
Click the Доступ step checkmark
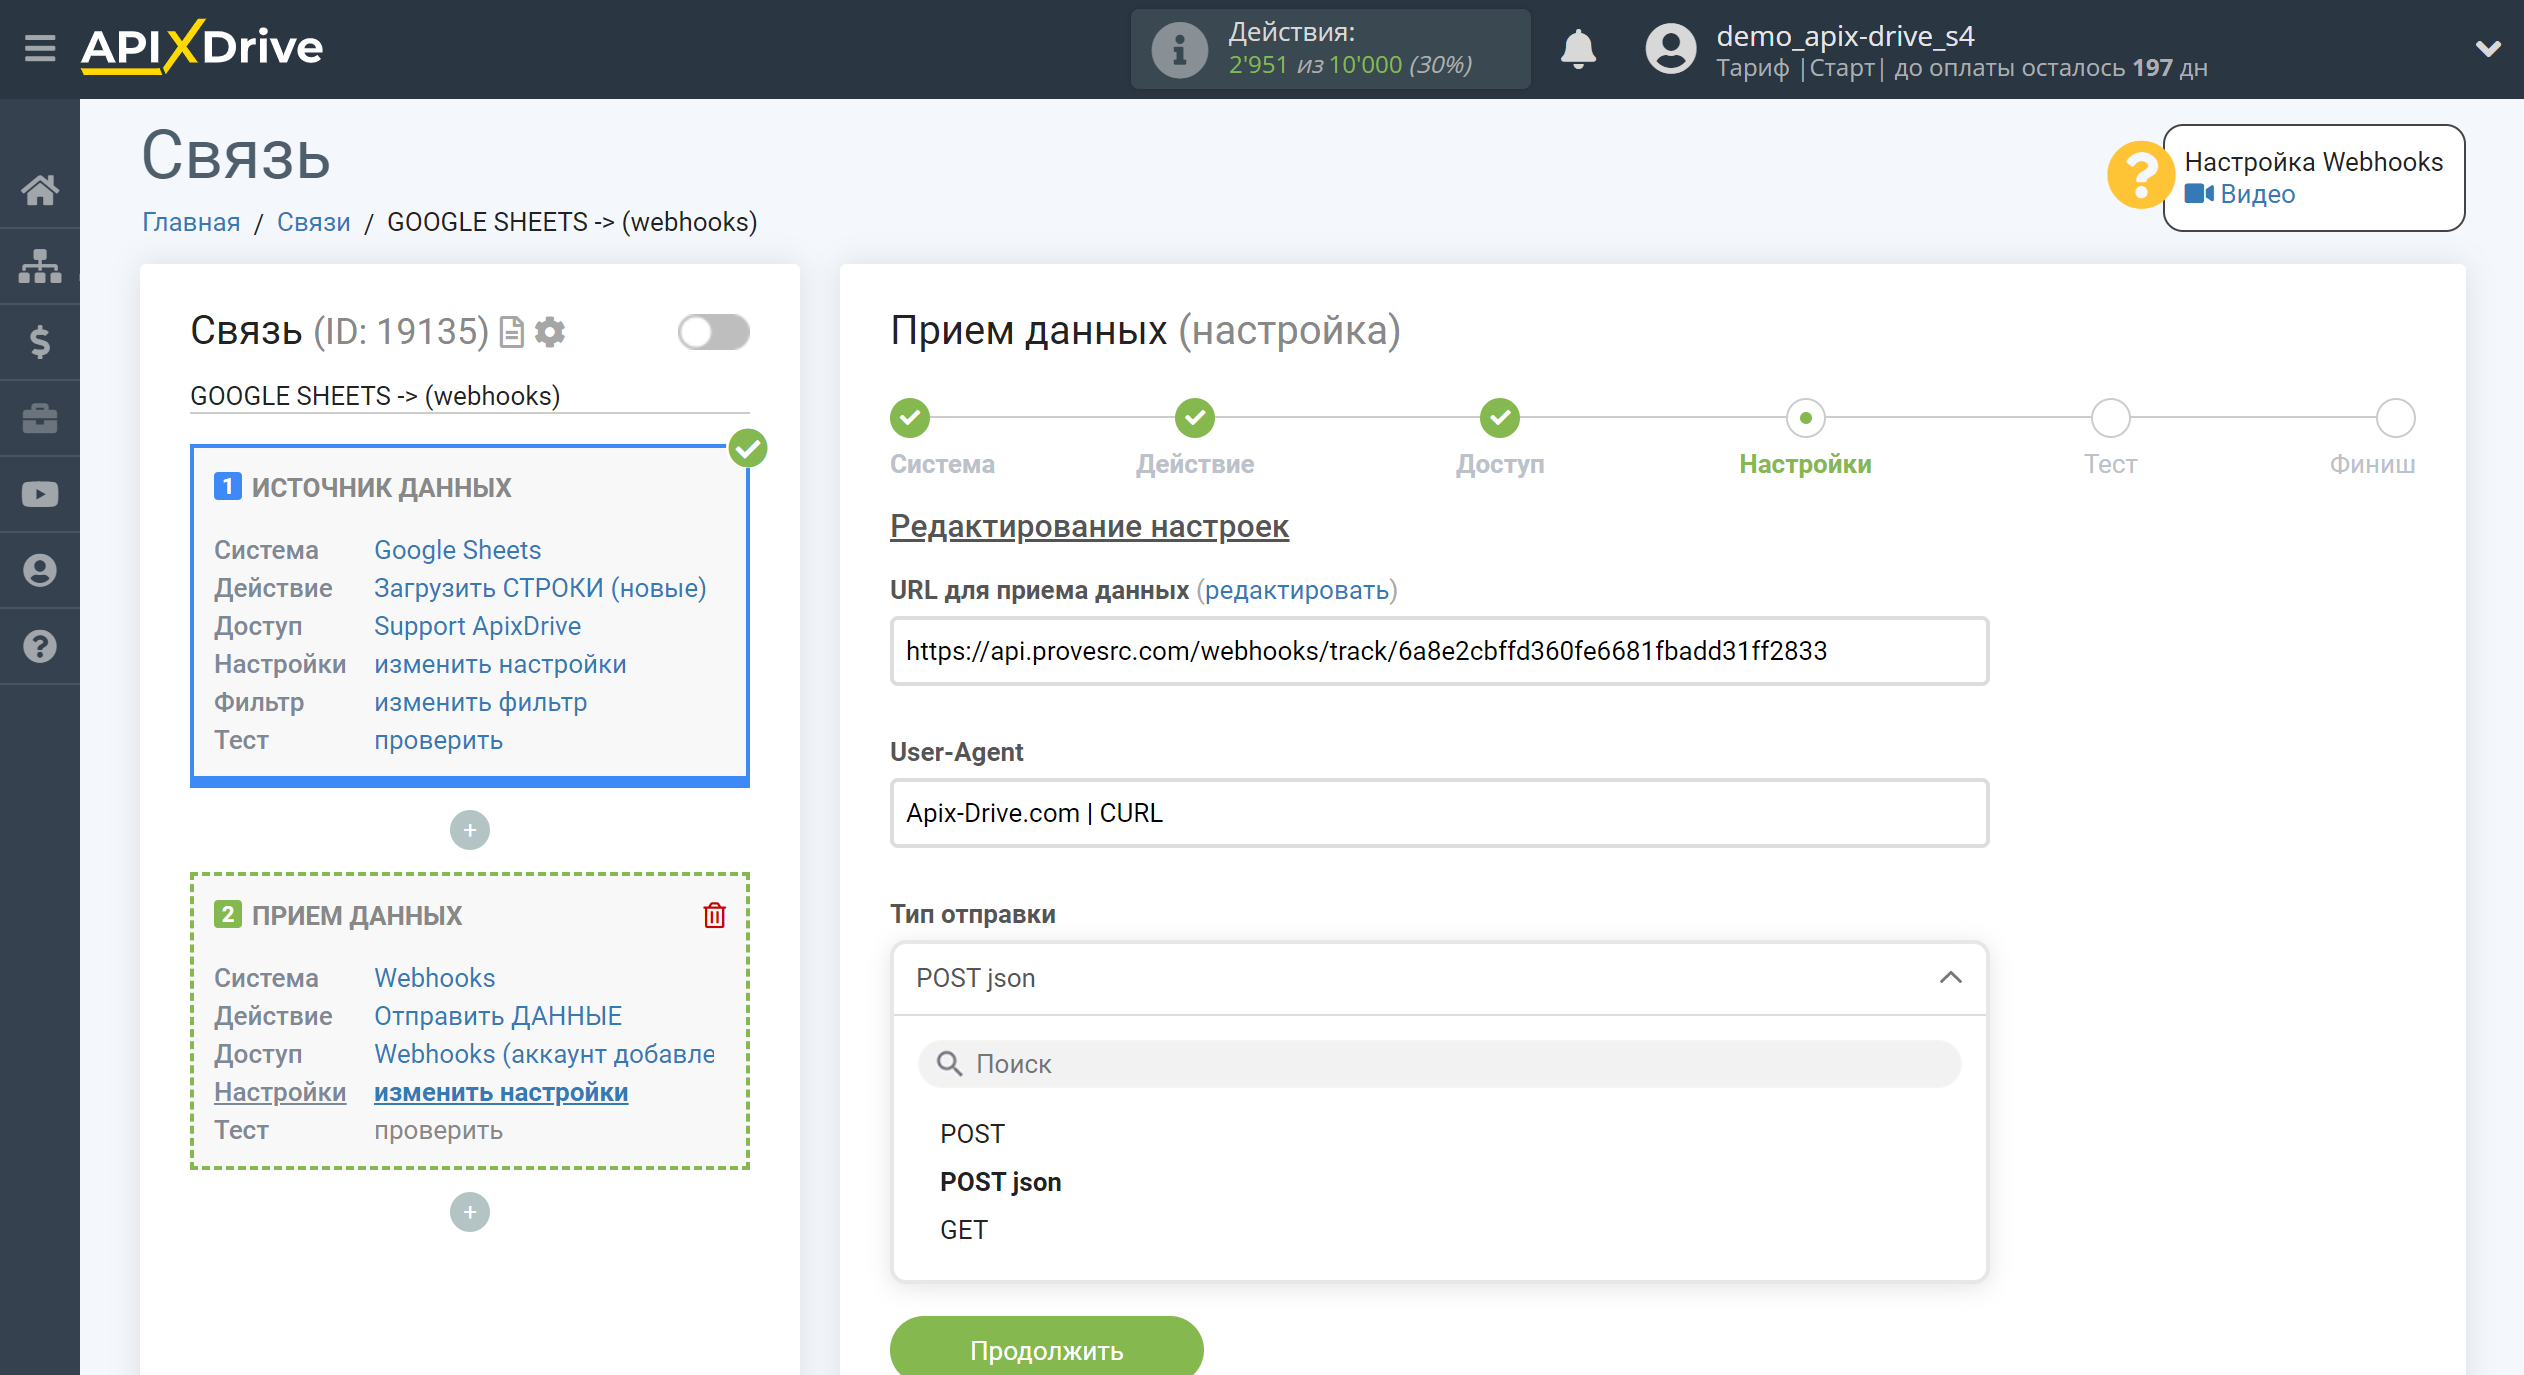pyautogui.click(x=1500, y=418)
